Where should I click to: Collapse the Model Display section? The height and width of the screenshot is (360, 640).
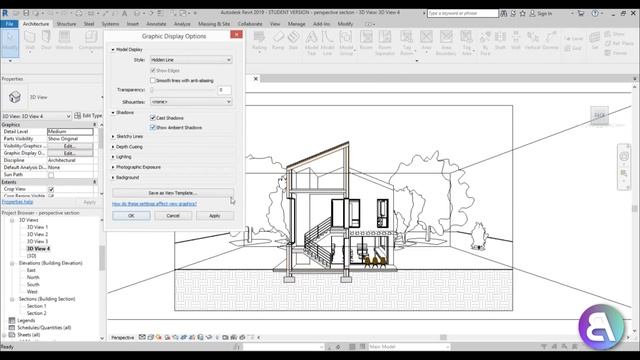click(x=113, y=49)
